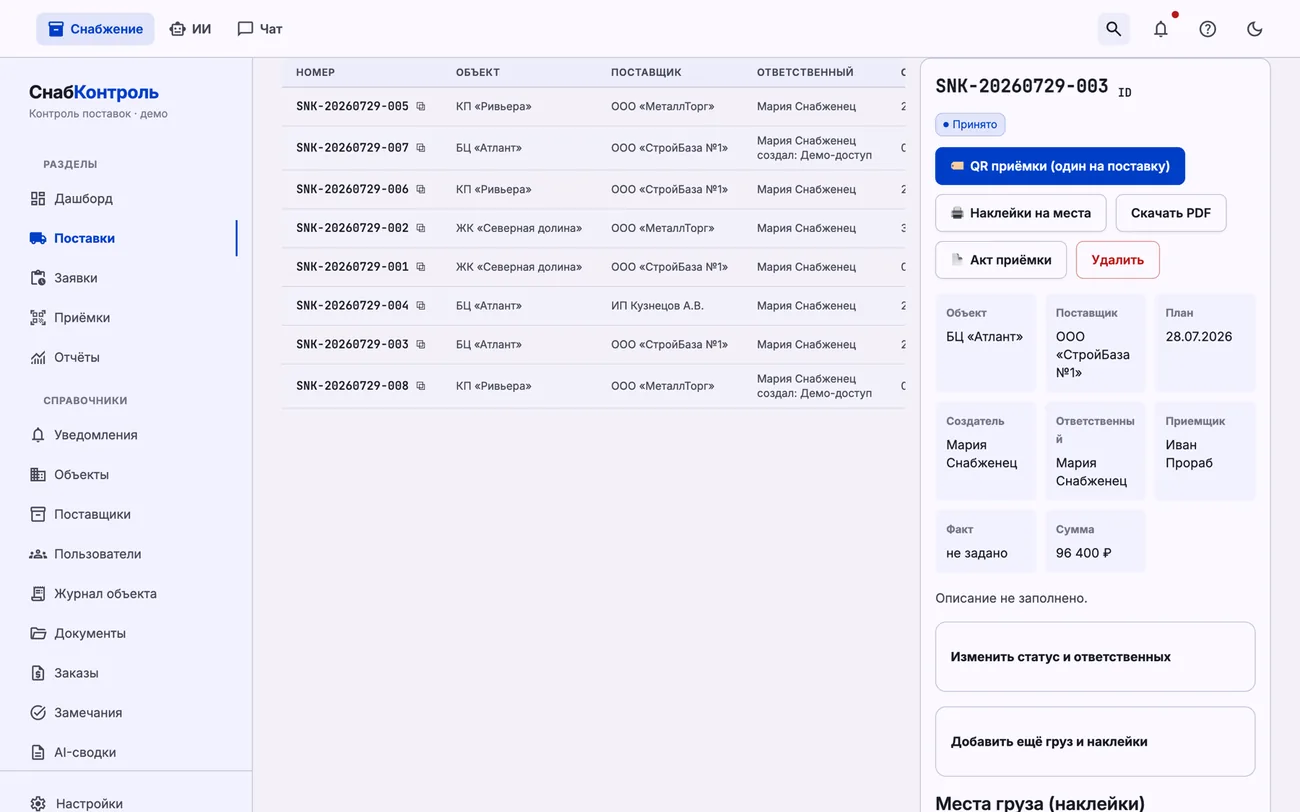Copy number SNK-20260729-004 with copy icon
The height and width of the screenshot is (812, 1300).
click(421, 306)
